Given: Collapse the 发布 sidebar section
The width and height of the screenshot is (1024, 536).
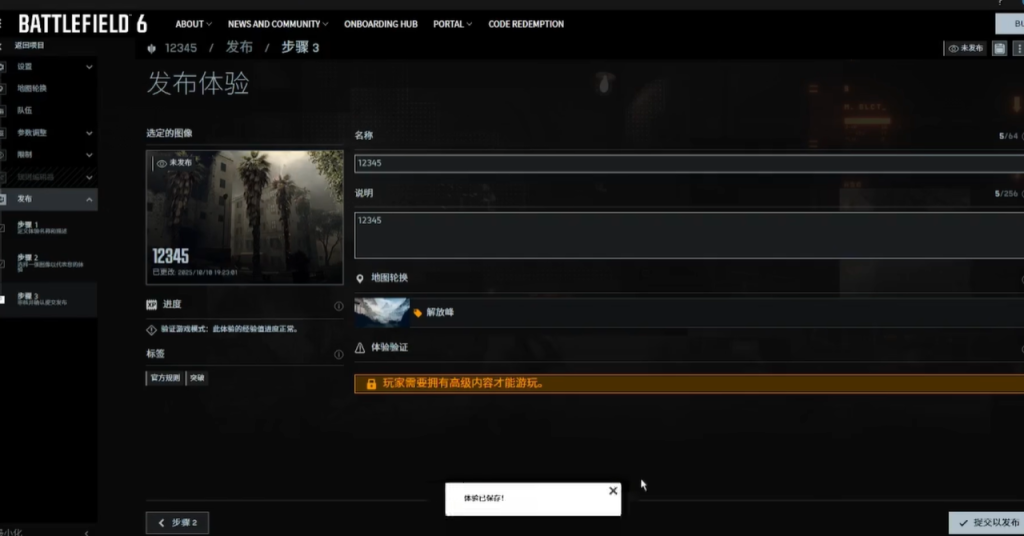Looking at the screenshot, I should pyautogui.click(x=89, y=200).
